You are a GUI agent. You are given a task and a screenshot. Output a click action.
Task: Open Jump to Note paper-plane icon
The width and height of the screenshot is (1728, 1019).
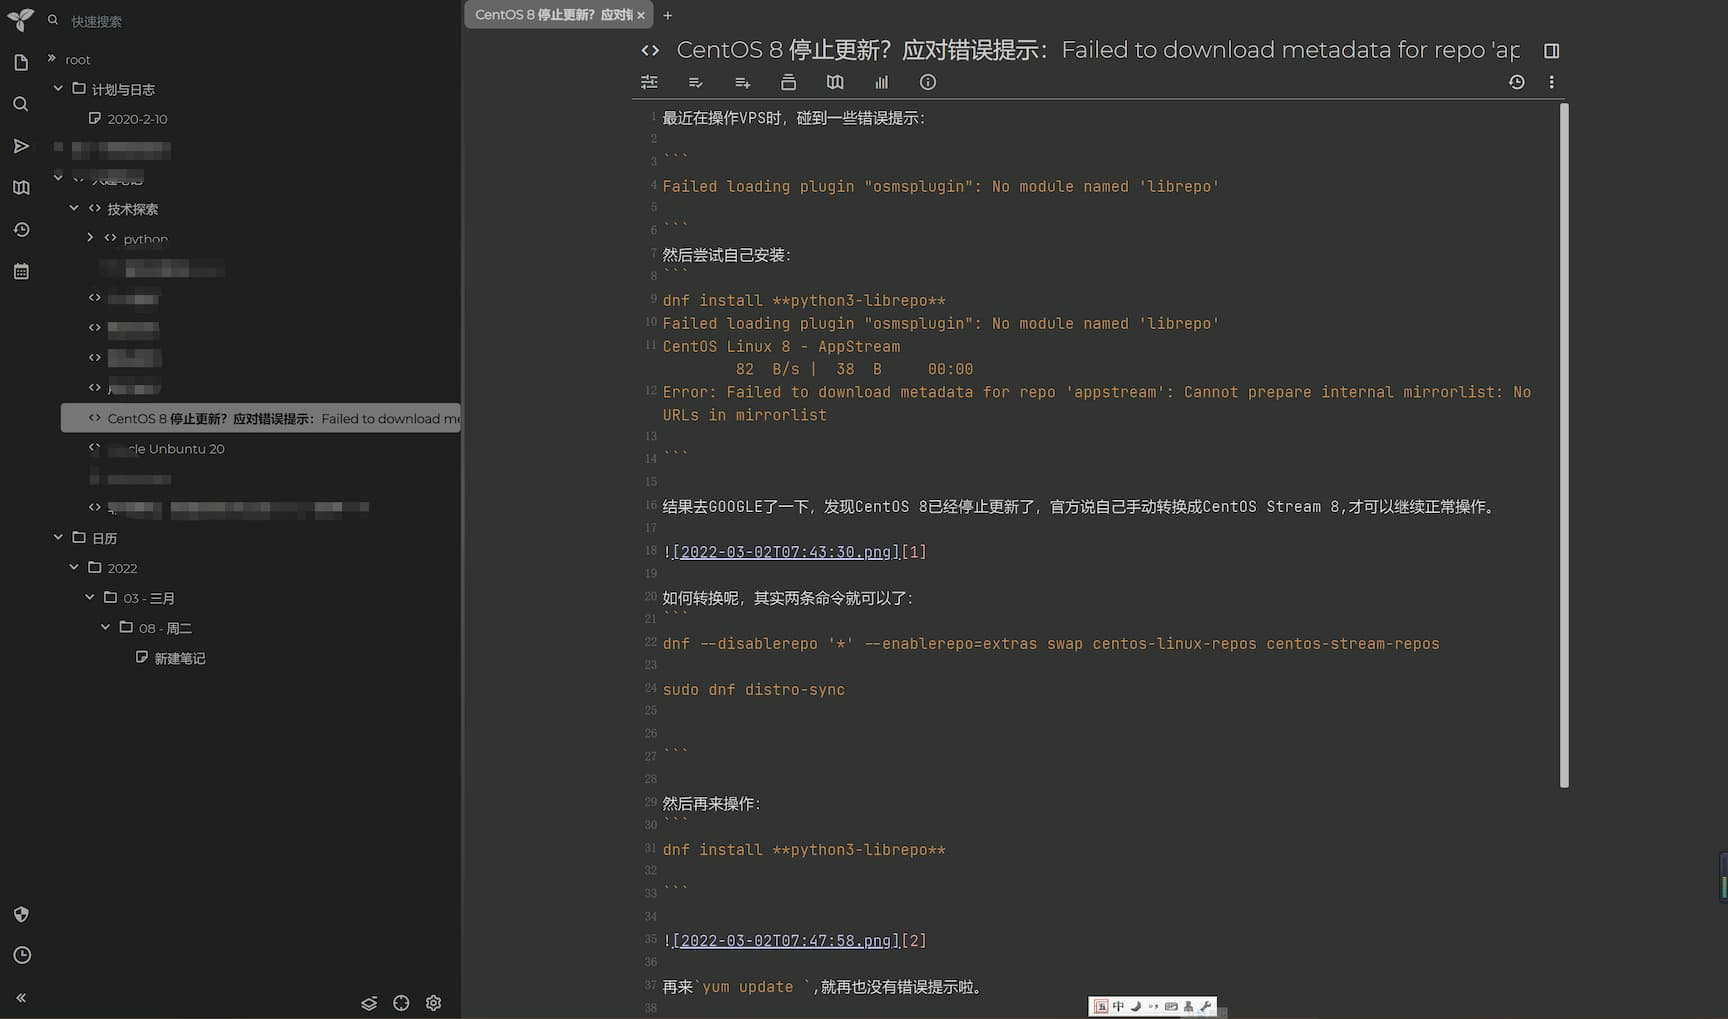(x=21, y=146)
